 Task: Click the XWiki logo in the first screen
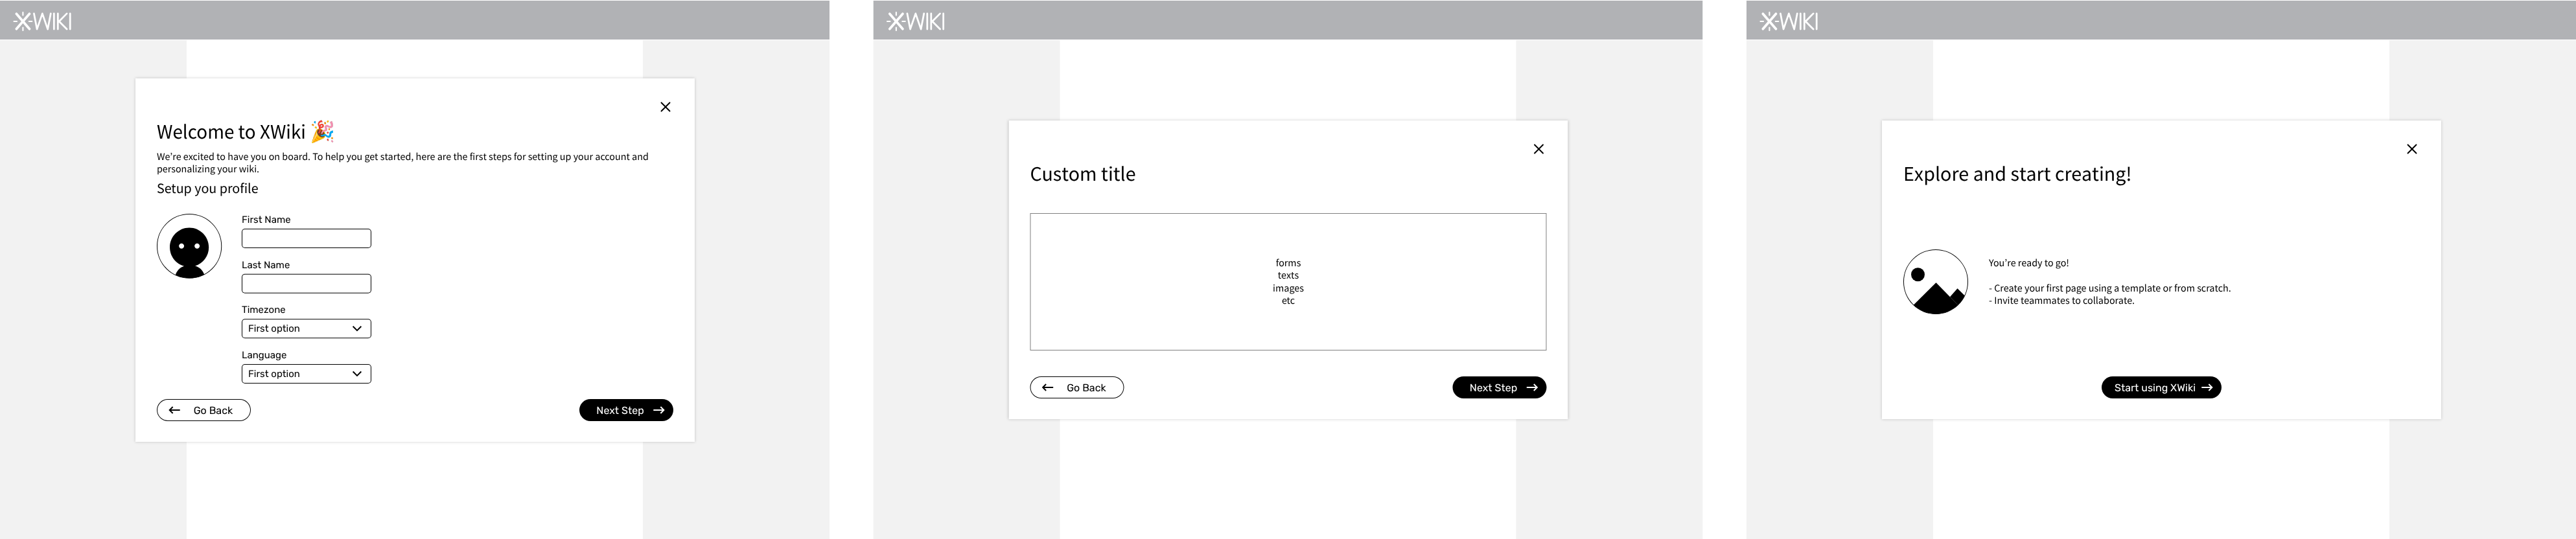pyautogui.click(x=42, y=21)
